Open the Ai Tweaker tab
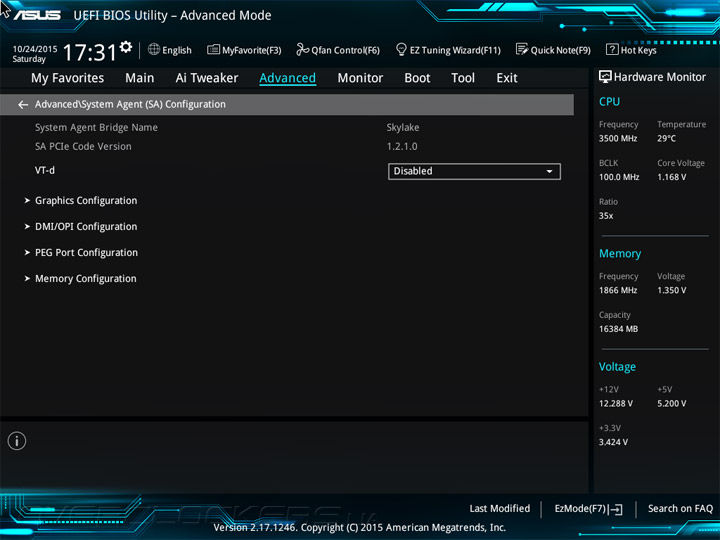 point(207,78)
